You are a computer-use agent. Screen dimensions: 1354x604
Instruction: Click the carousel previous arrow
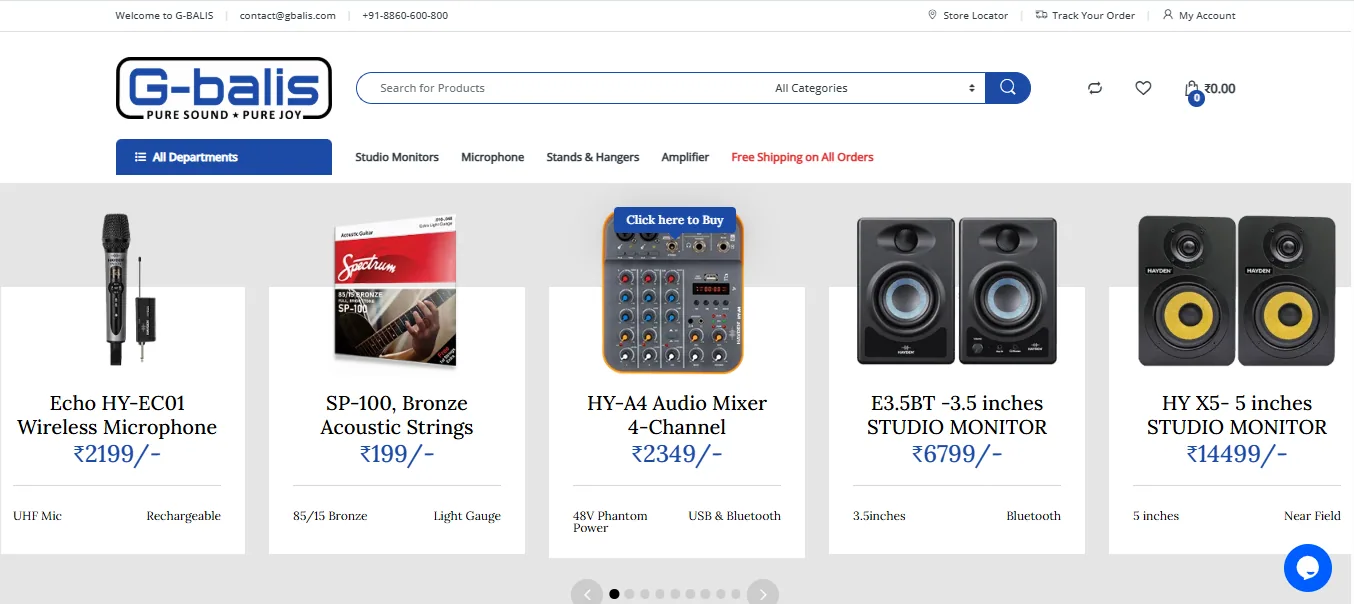[x=587, y=593]
